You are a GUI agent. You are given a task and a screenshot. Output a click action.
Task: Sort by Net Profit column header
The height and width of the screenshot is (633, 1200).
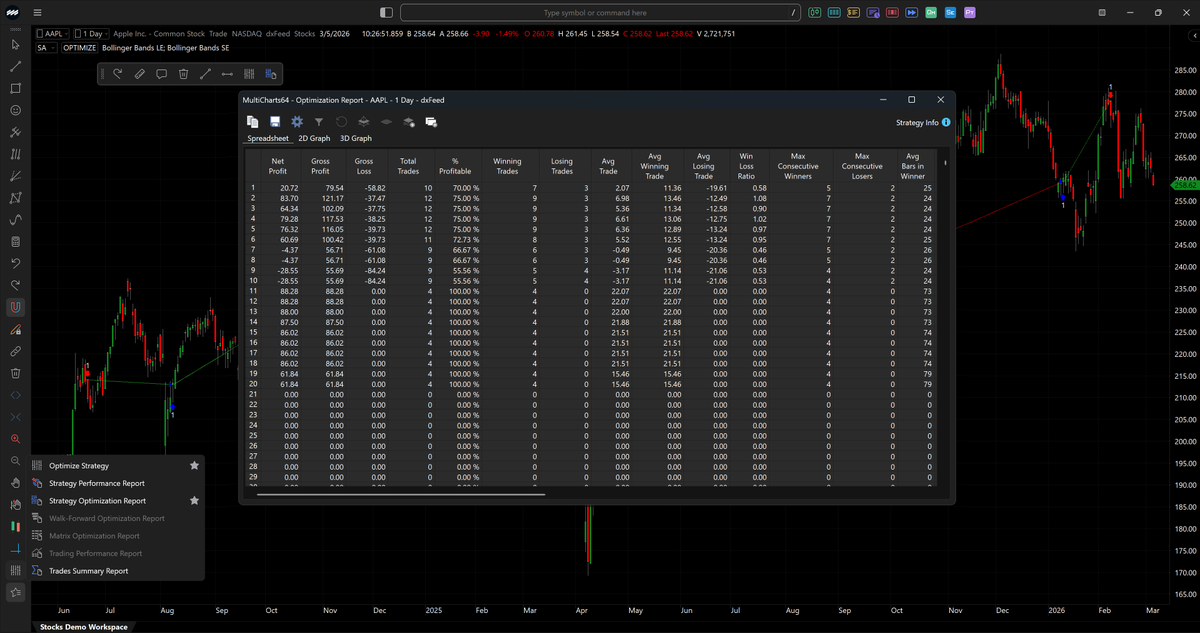pyautogui.click(x=278, y=166)
